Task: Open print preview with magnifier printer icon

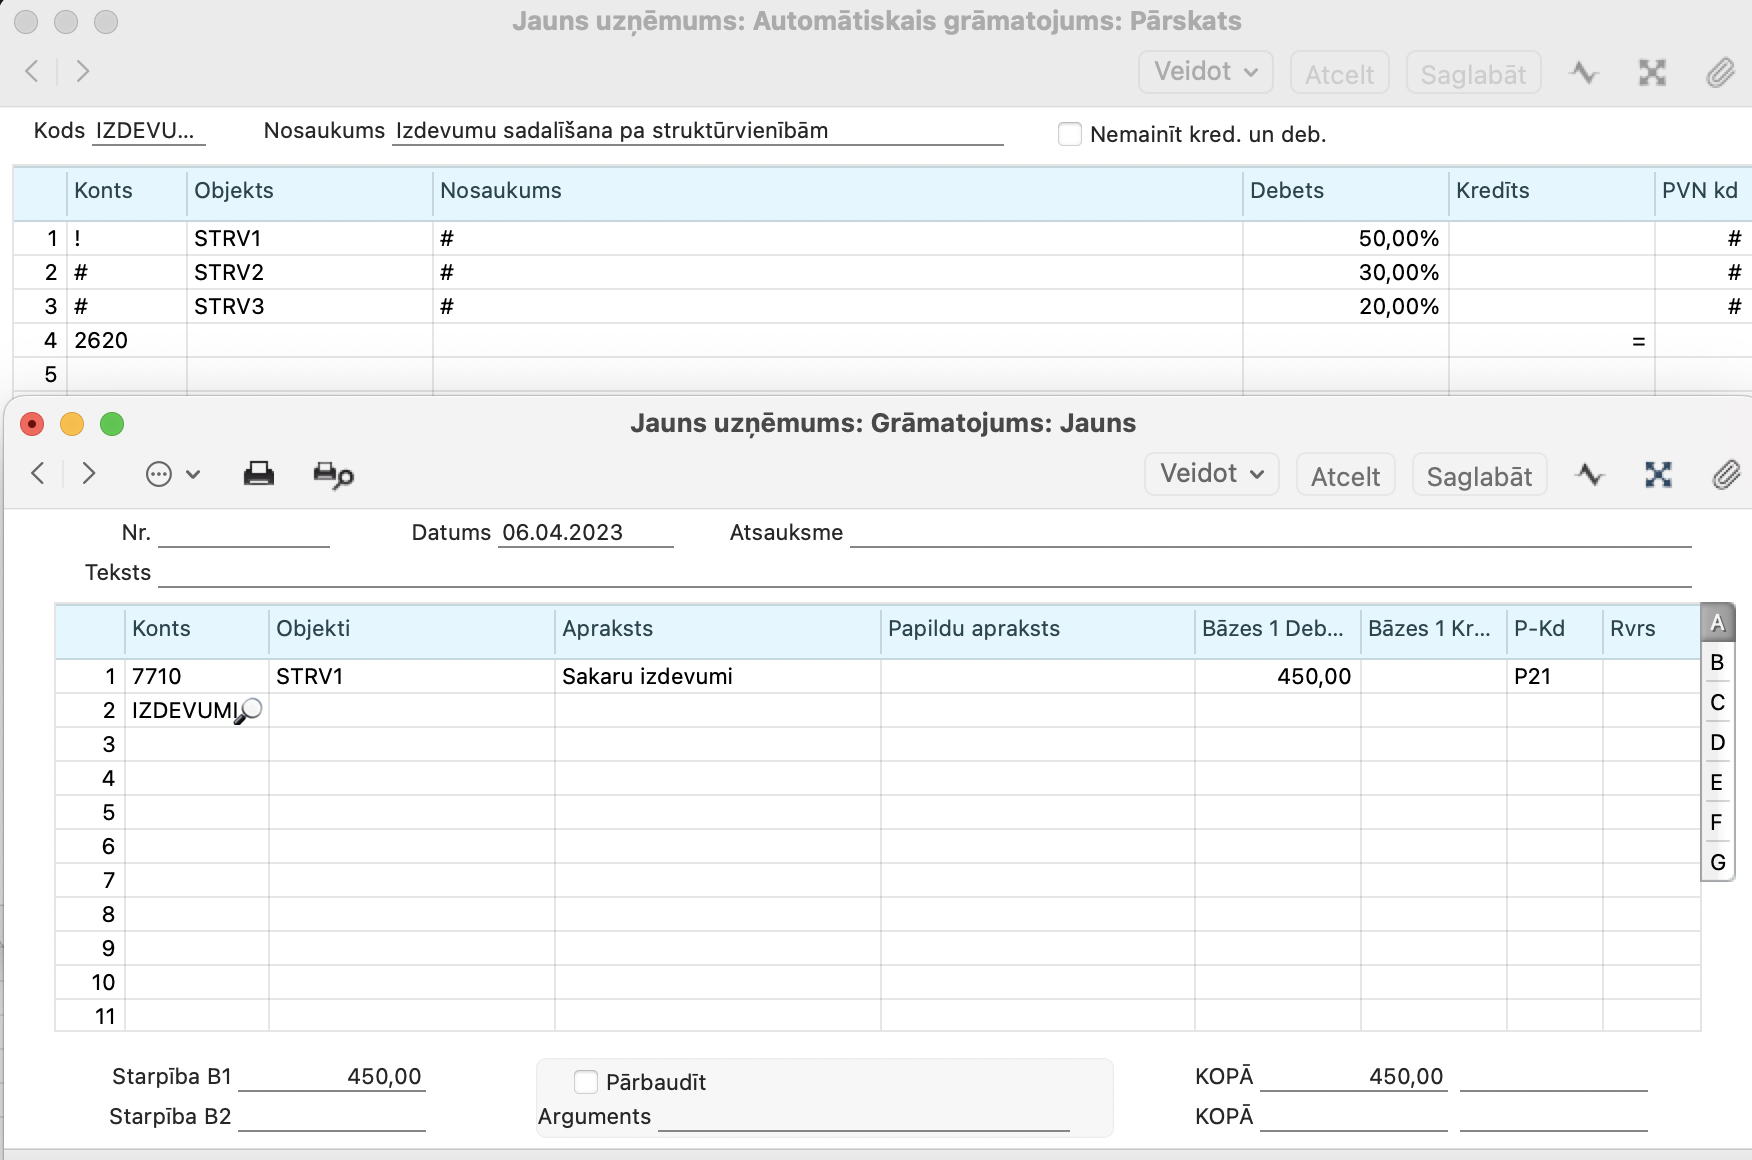Action: click(x=333, y=475)
